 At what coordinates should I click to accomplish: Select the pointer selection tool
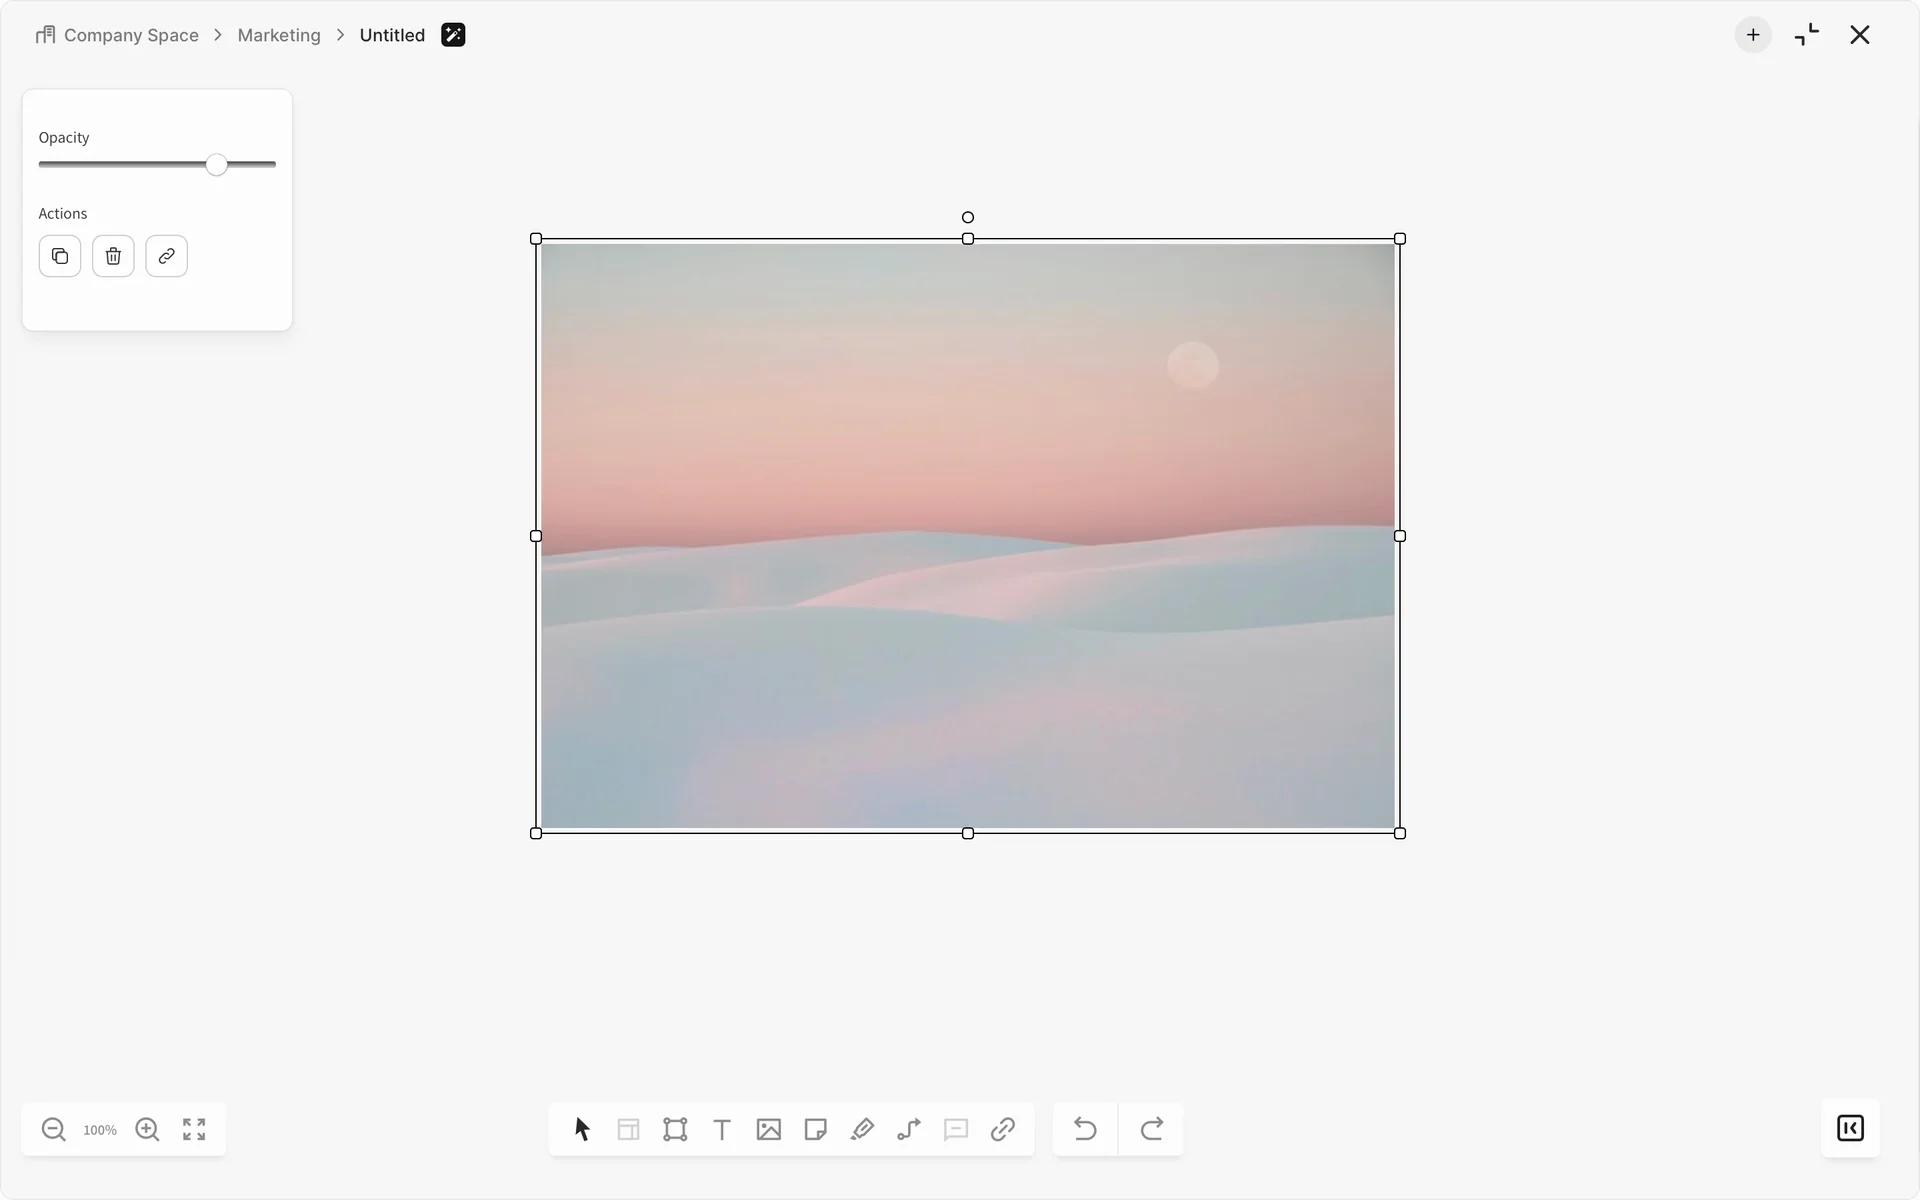(x=582, y=1129)
